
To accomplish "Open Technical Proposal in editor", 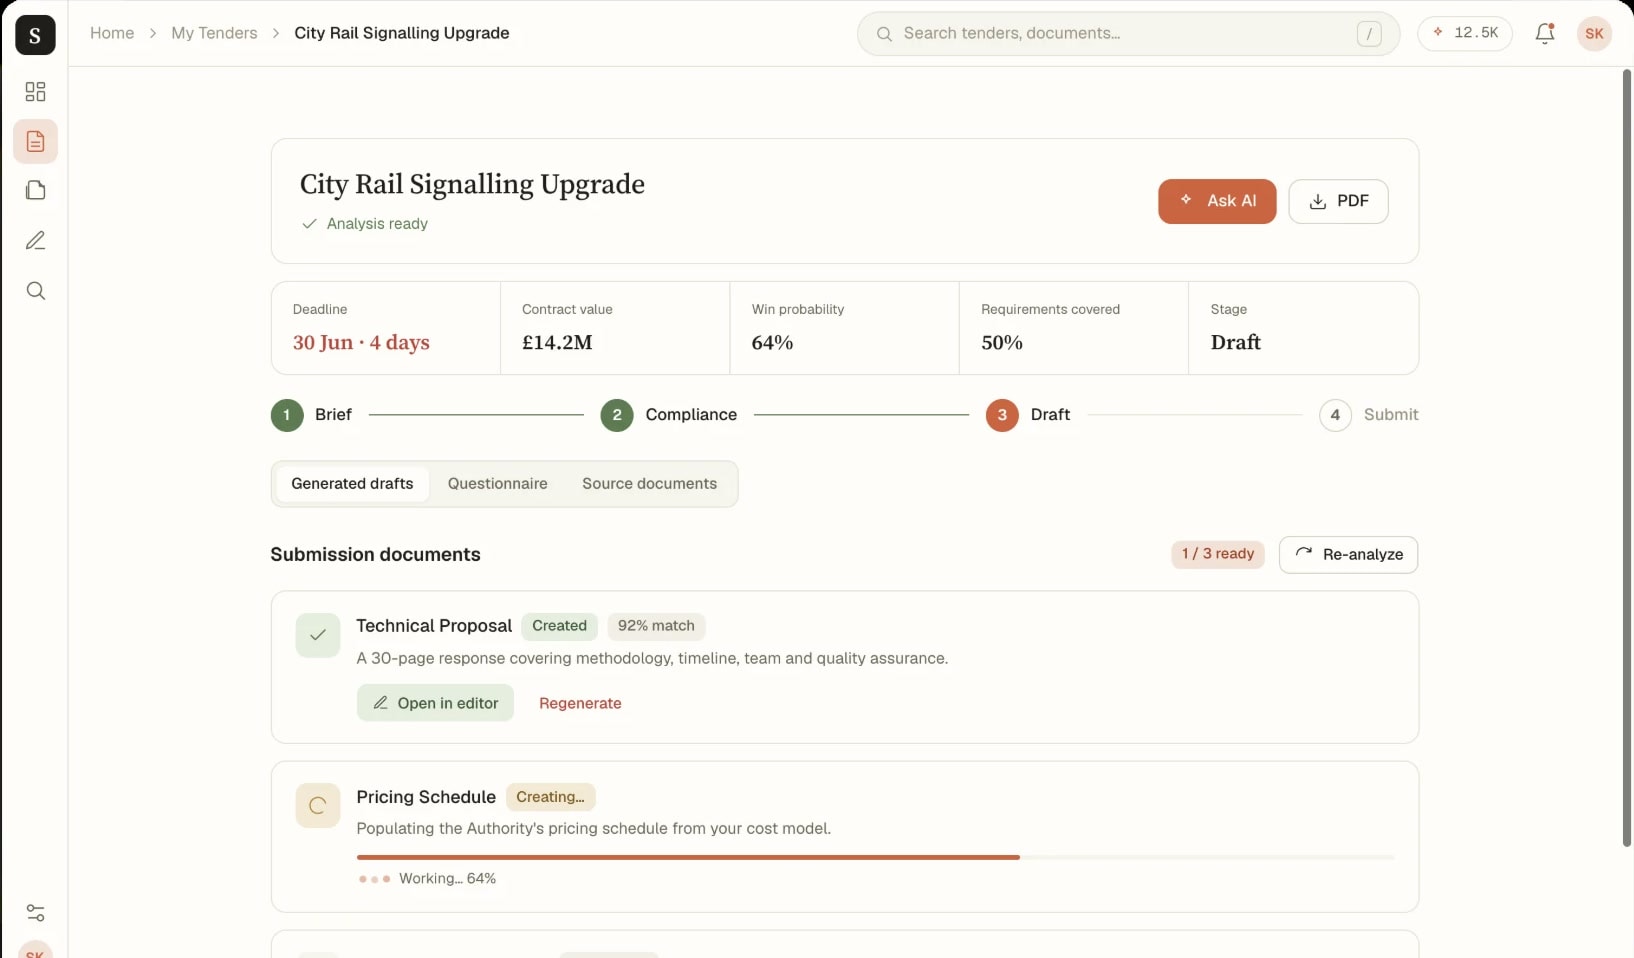I will [435, 703].
